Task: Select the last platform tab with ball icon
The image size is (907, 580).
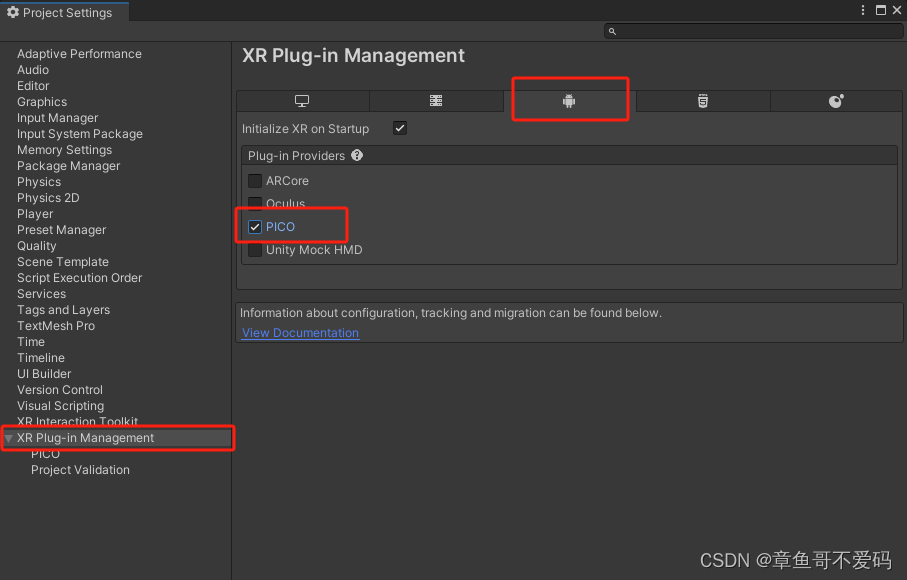Action: pos(836,101)
